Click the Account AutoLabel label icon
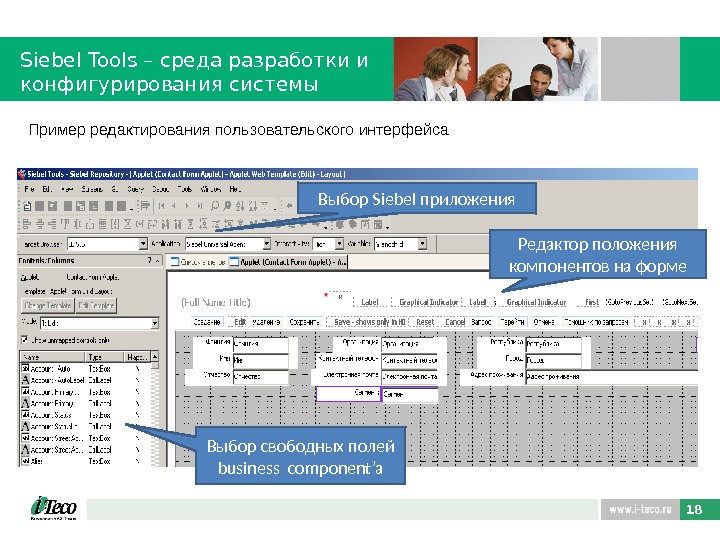This screenshot has width=720, height=540. pyautogui.click(x=26, y=380)
